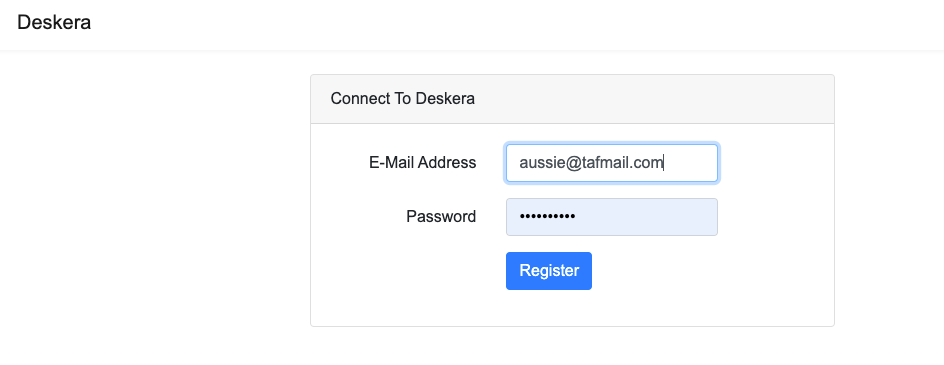
Task: Click text cursor at end of email
Action: point(663,163)
